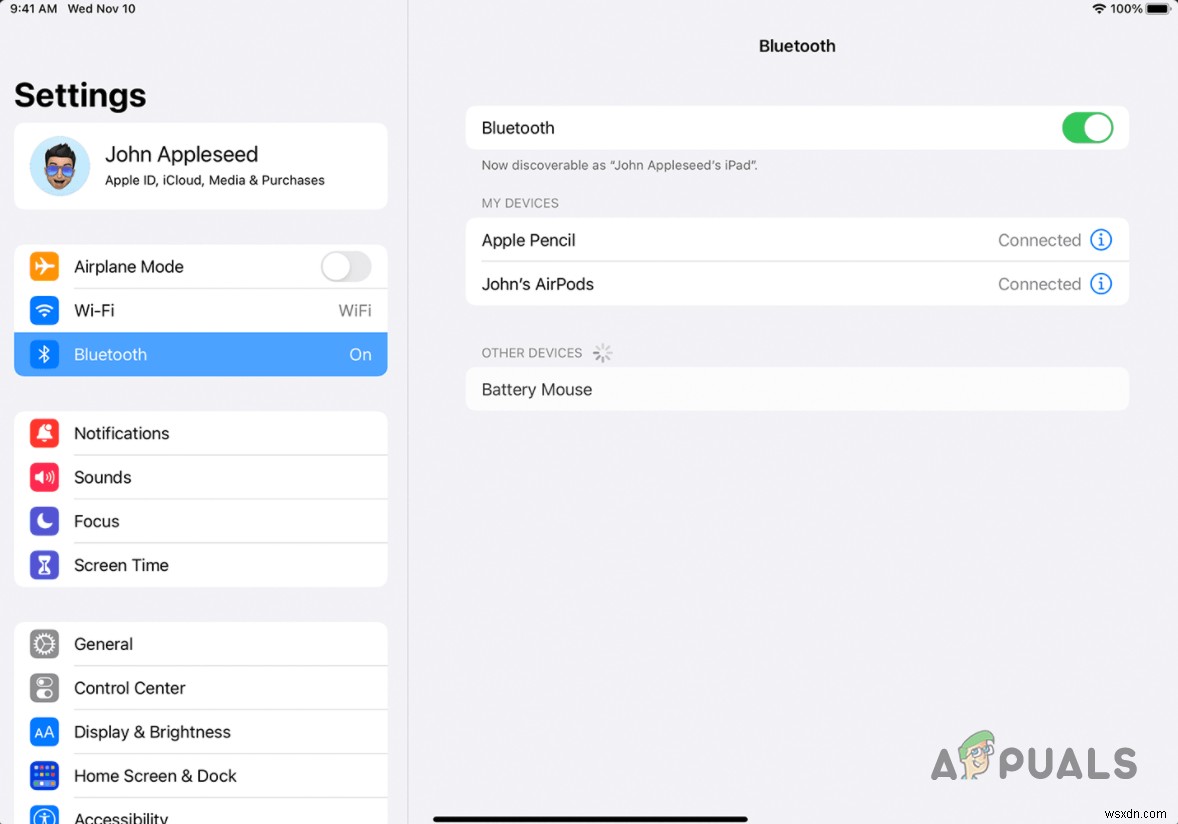Open John Appleseed's Apple ID settings

click(200, 166)
